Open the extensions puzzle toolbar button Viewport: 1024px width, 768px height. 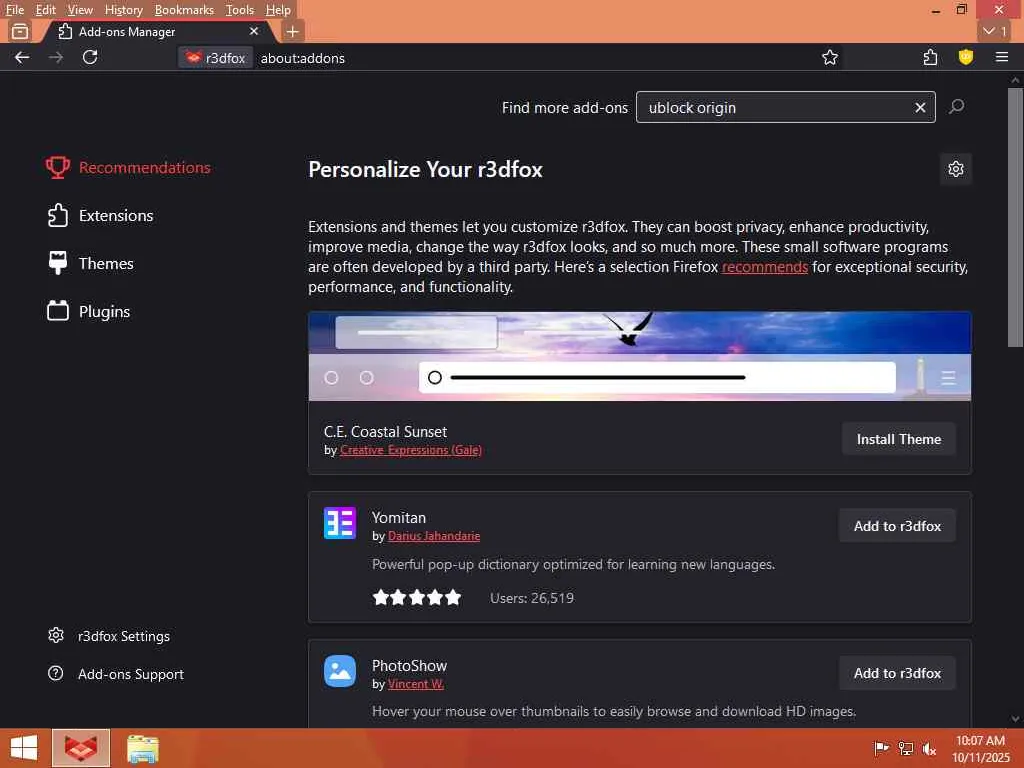pyautogui.click(x=931, y=57)
